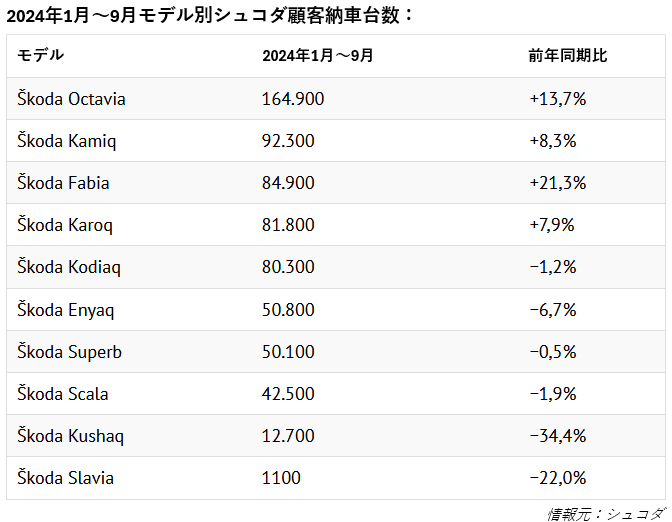Click the +21,3% Fabia change value
Viewport: 672px width, 522px height.
(558, 183)
